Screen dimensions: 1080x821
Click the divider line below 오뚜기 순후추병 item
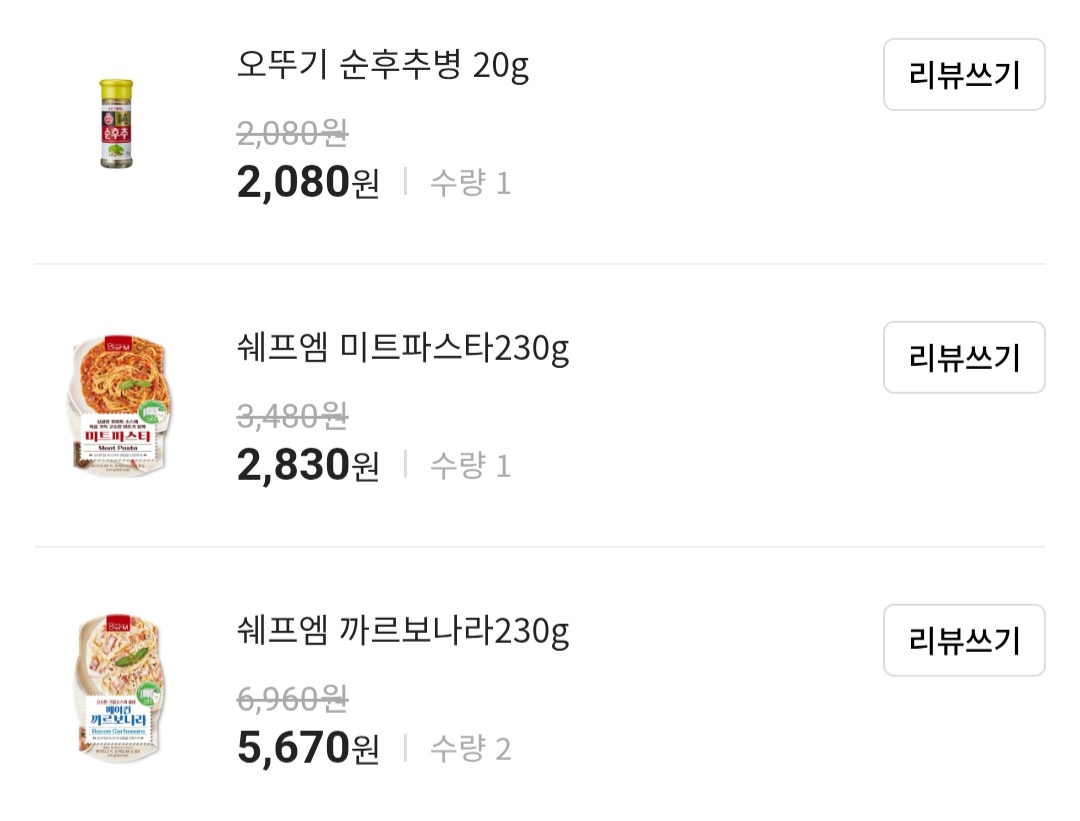click(540, 264)
